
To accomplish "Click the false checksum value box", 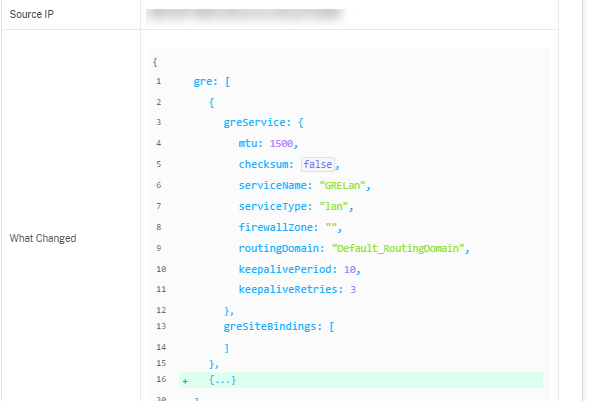I will (318, 164).
